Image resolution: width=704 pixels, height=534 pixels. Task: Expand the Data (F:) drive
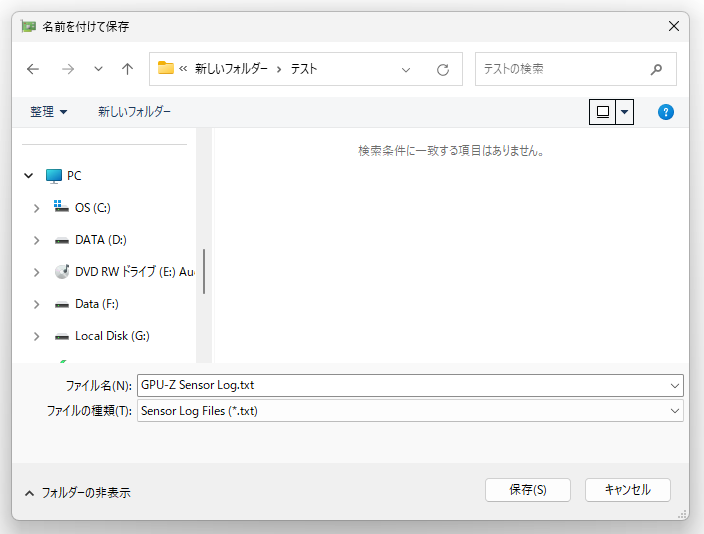[36, 305]
